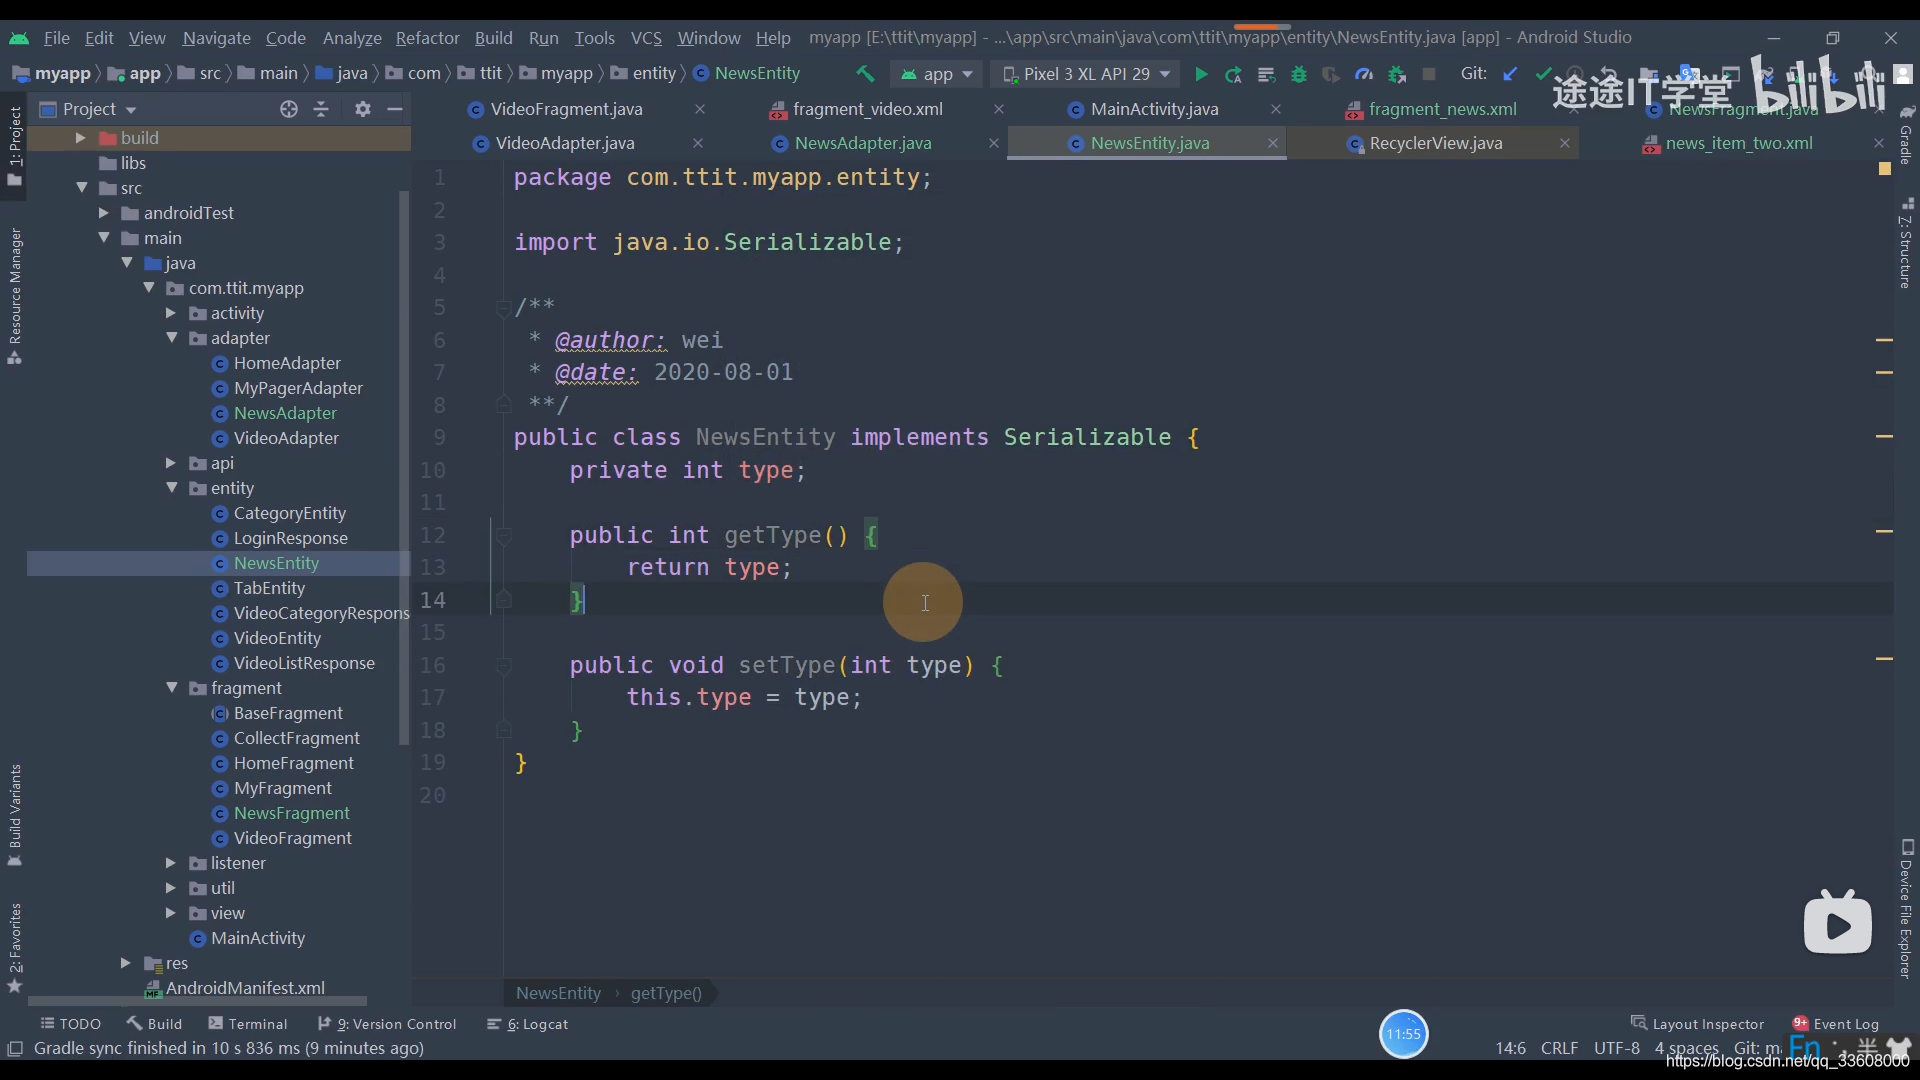
Task: Open the Event Log panel
Action: (1835, 1024)
